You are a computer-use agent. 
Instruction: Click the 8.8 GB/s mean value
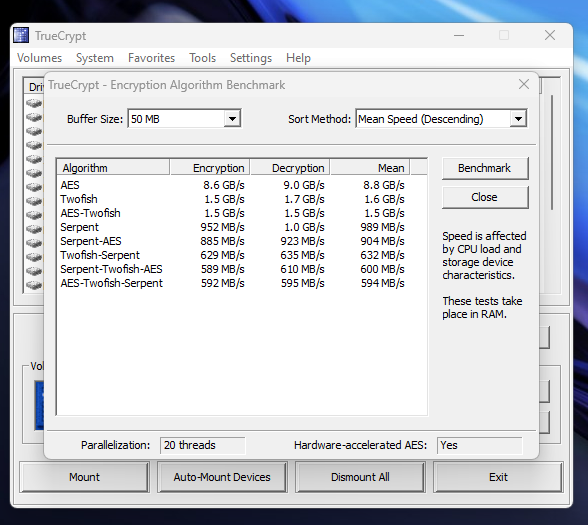(384, 185)
